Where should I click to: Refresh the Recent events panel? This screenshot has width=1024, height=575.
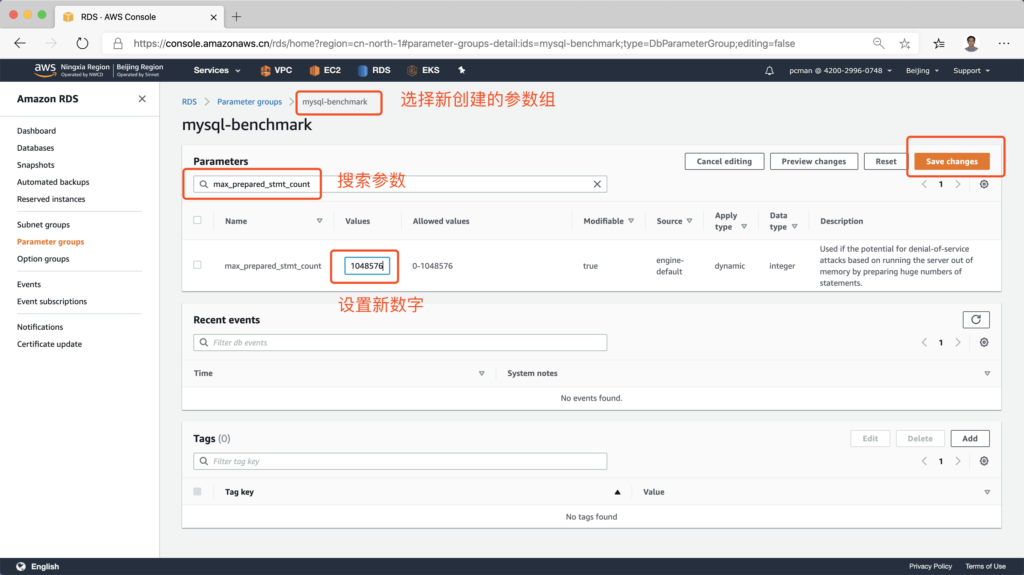click(975, 320)
